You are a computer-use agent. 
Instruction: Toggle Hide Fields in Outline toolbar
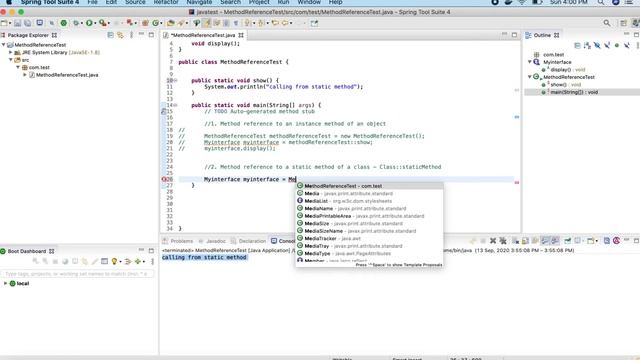coord(597,45)
